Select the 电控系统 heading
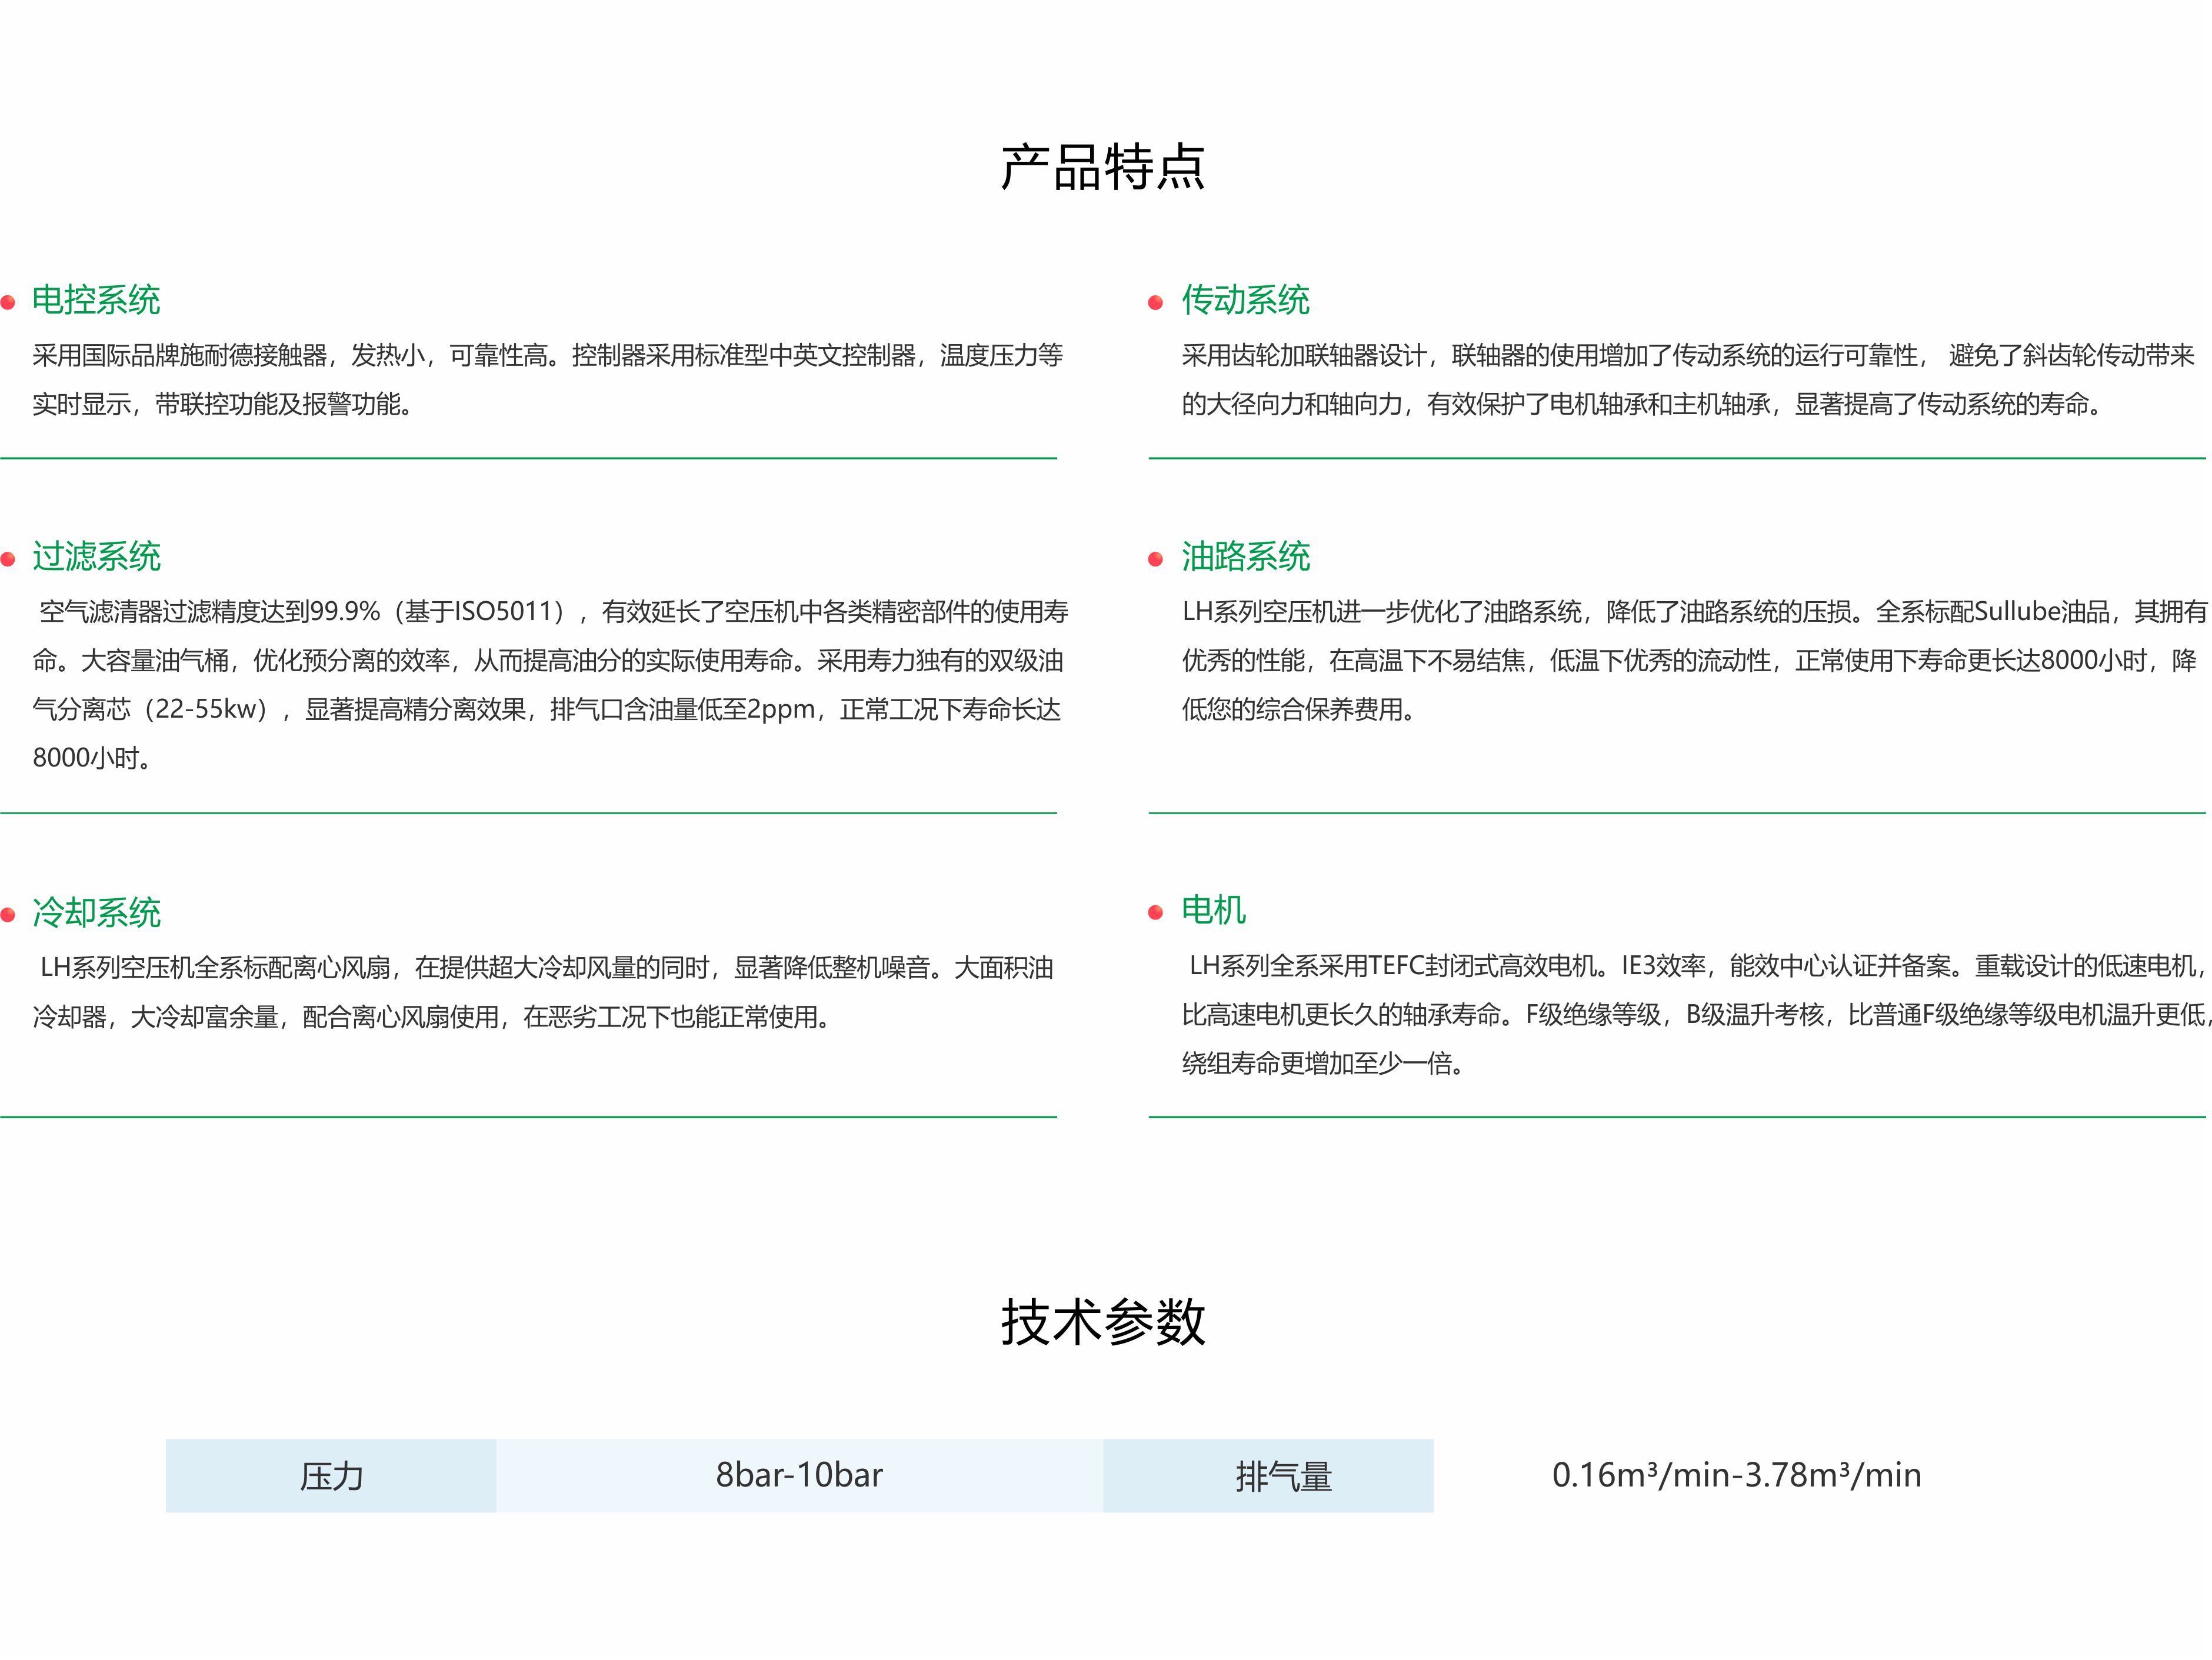The width and height of the screenshot is (2212, 1660). (x=96, y=300)
